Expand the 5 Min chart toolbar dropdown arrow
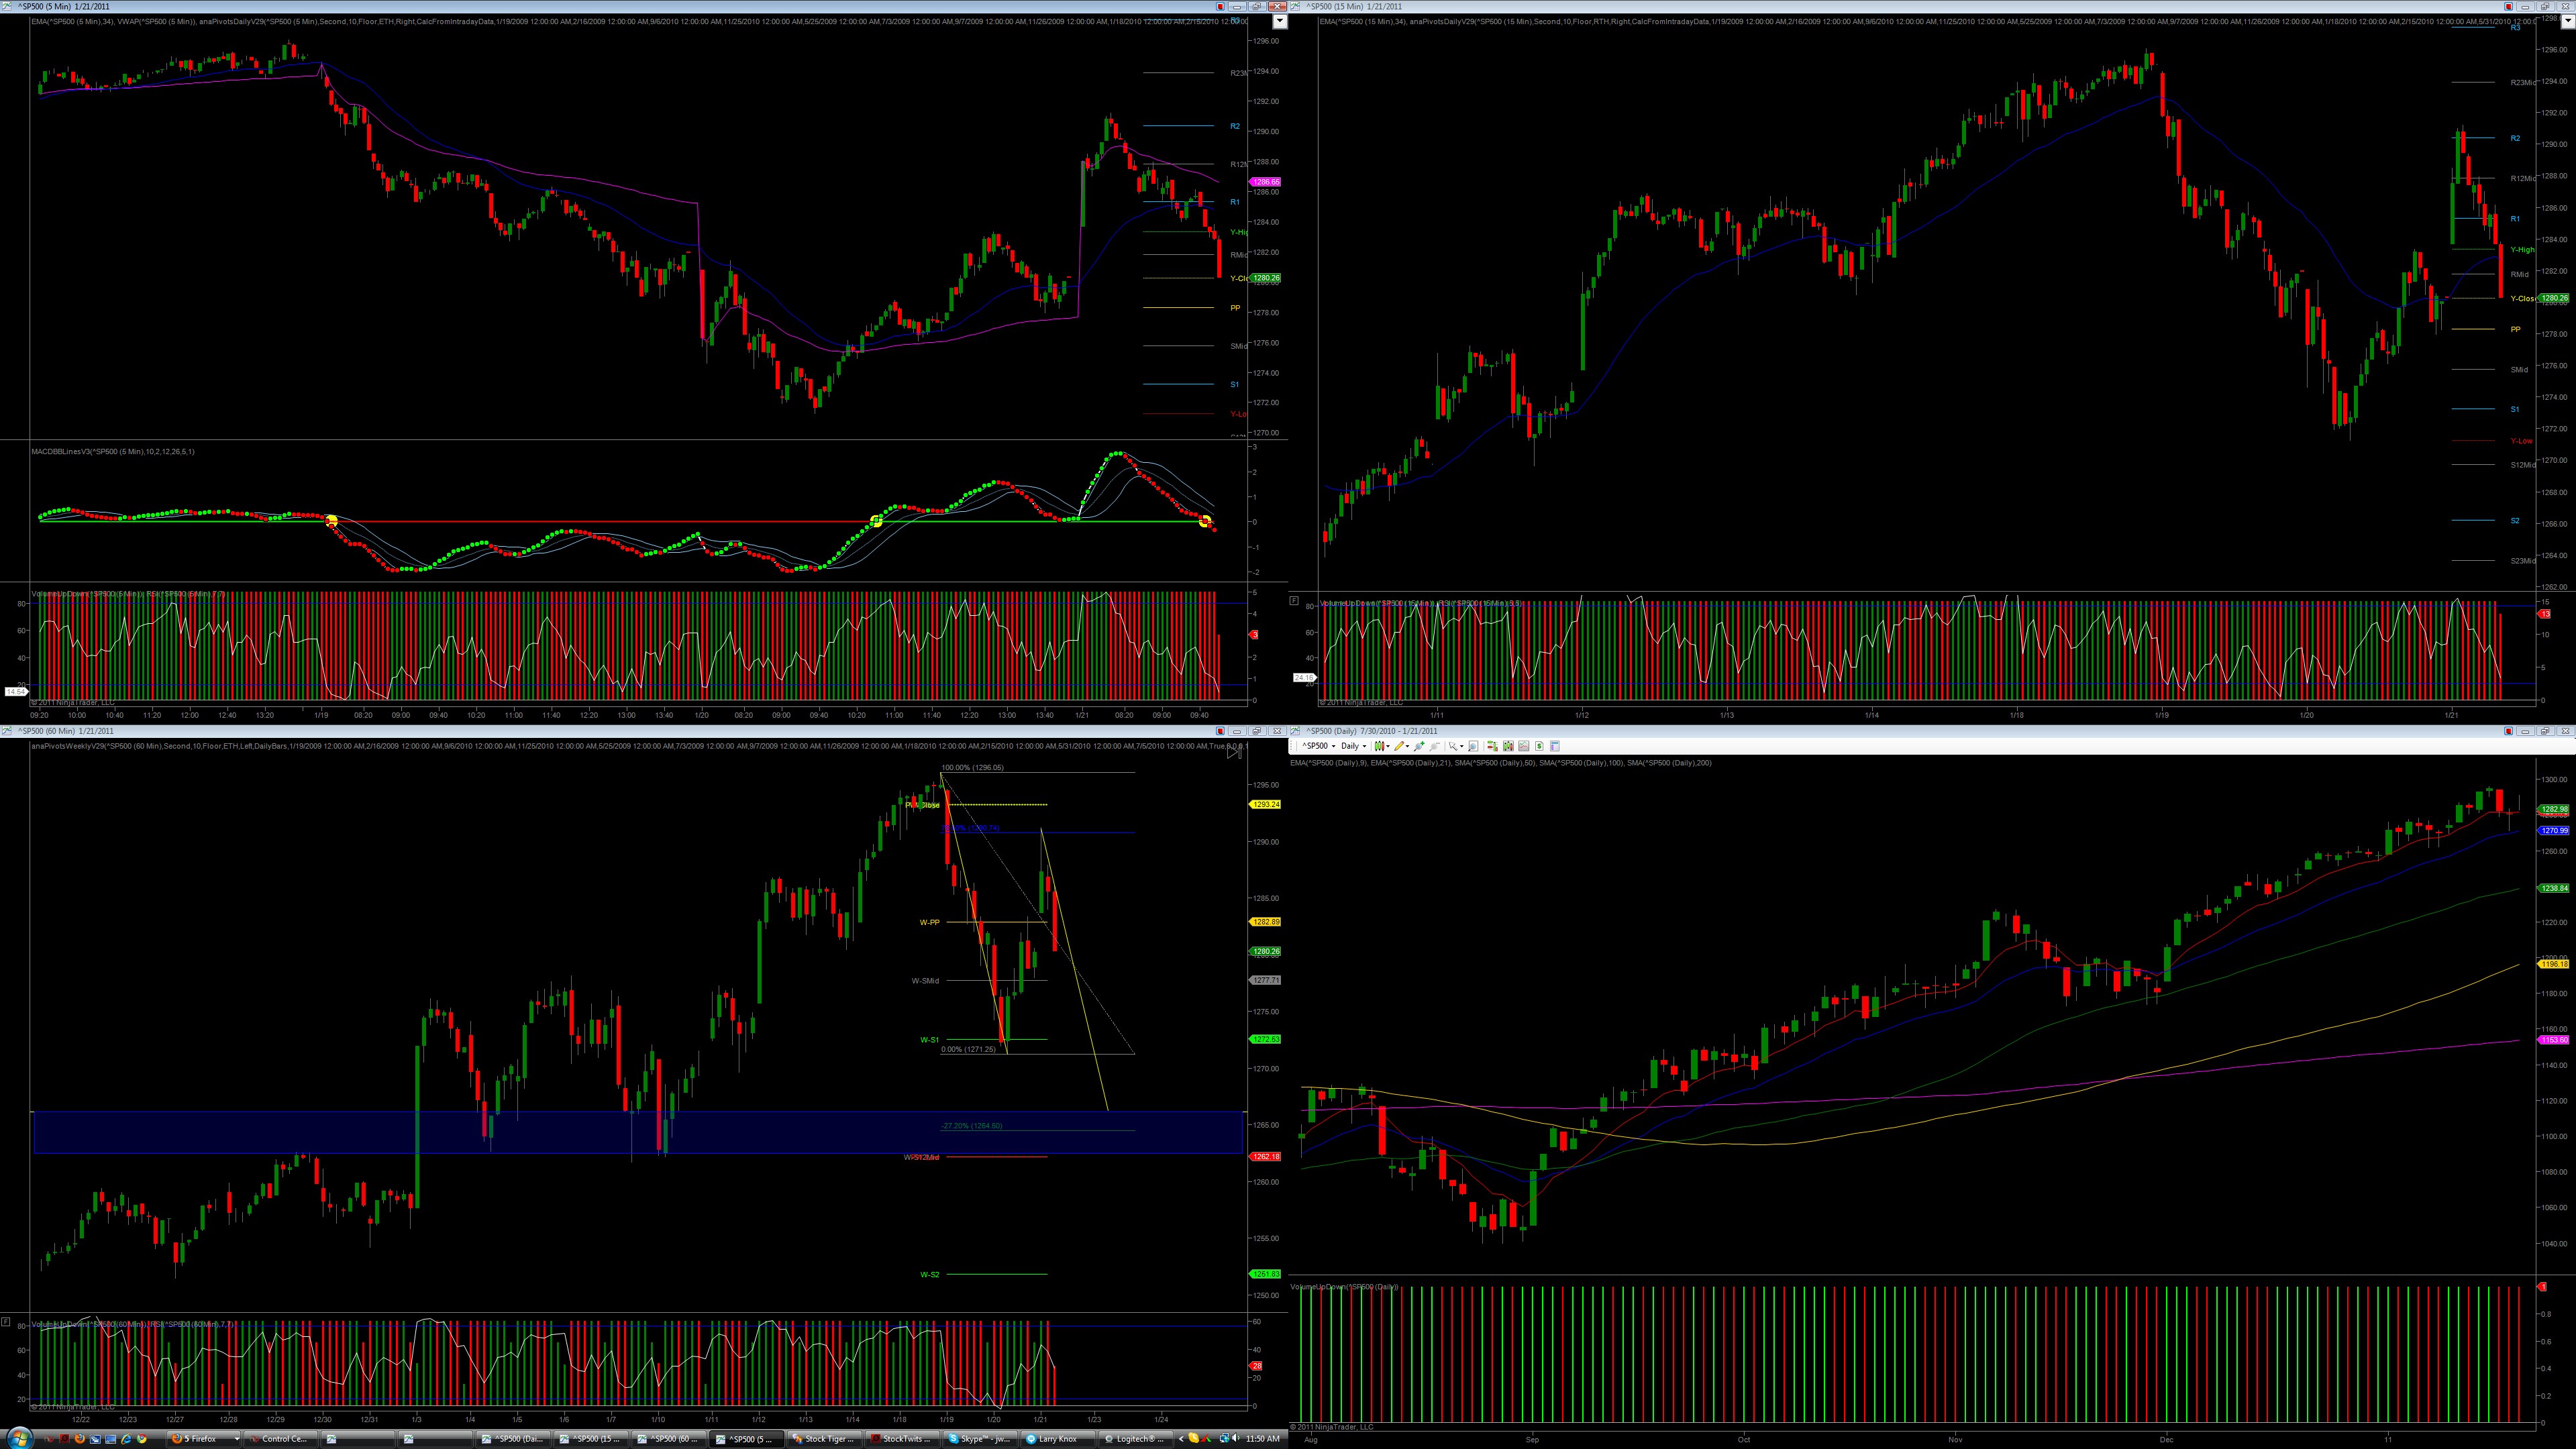The image size is (2576, 1449). click(1279, 22)
